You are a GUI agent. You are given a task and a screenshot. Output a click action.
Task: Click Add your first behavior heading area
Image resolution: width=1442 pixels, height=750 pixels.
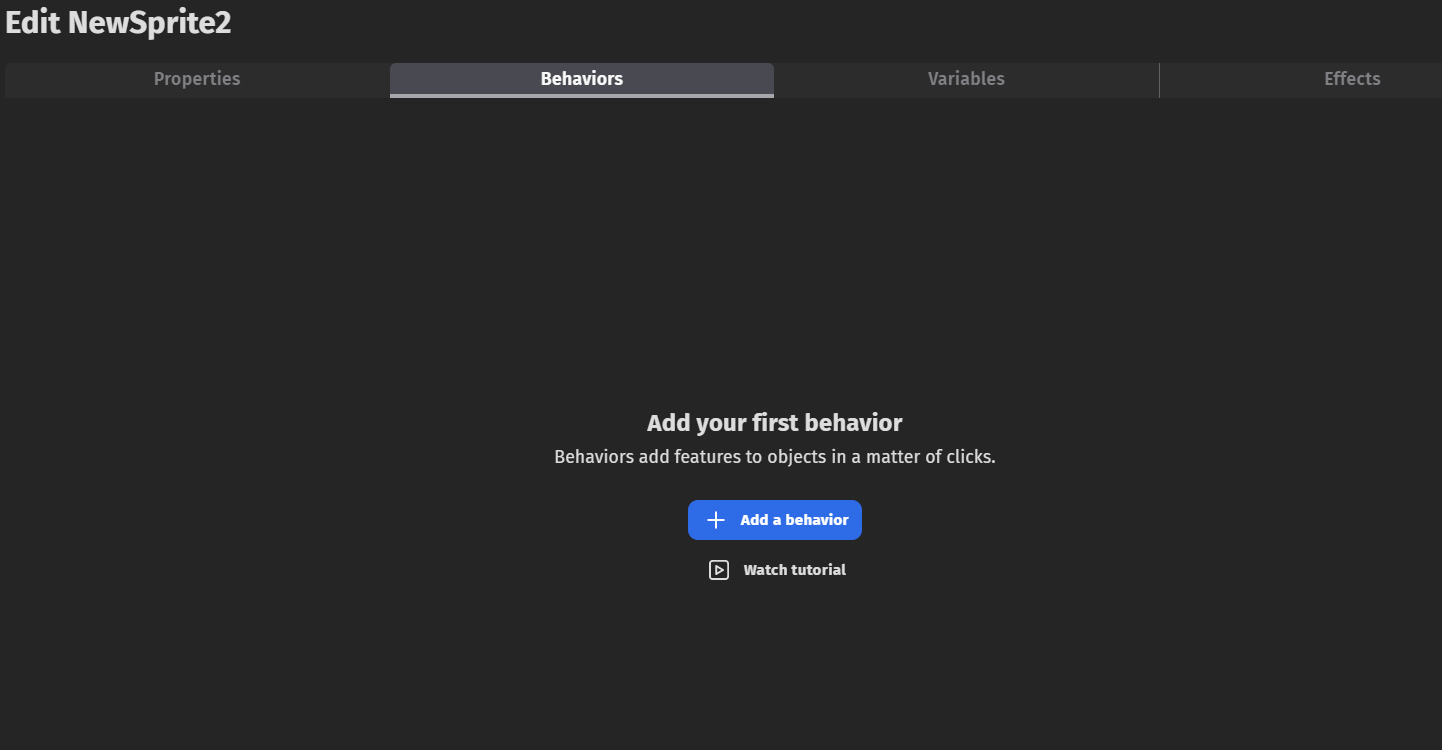pos(775,422)
